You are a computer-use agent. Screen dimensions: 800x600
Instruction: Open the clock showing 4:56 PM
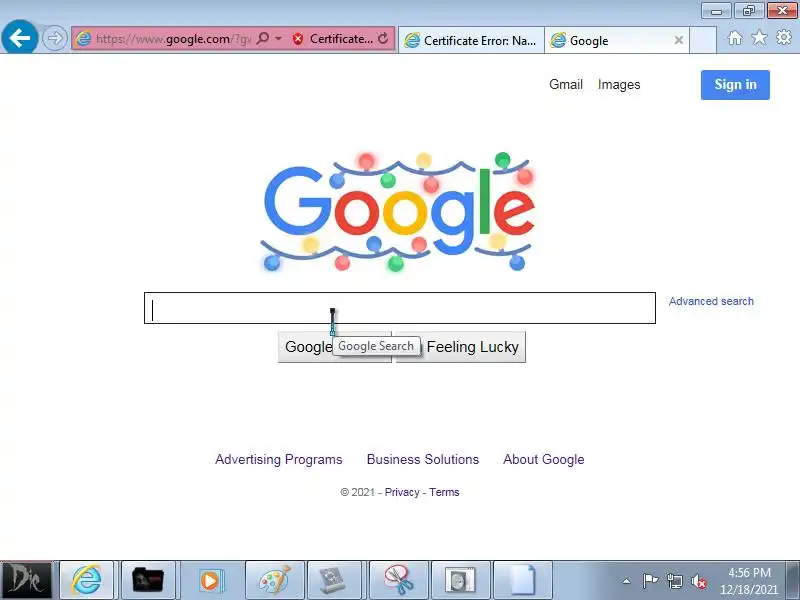coord(749,581)
